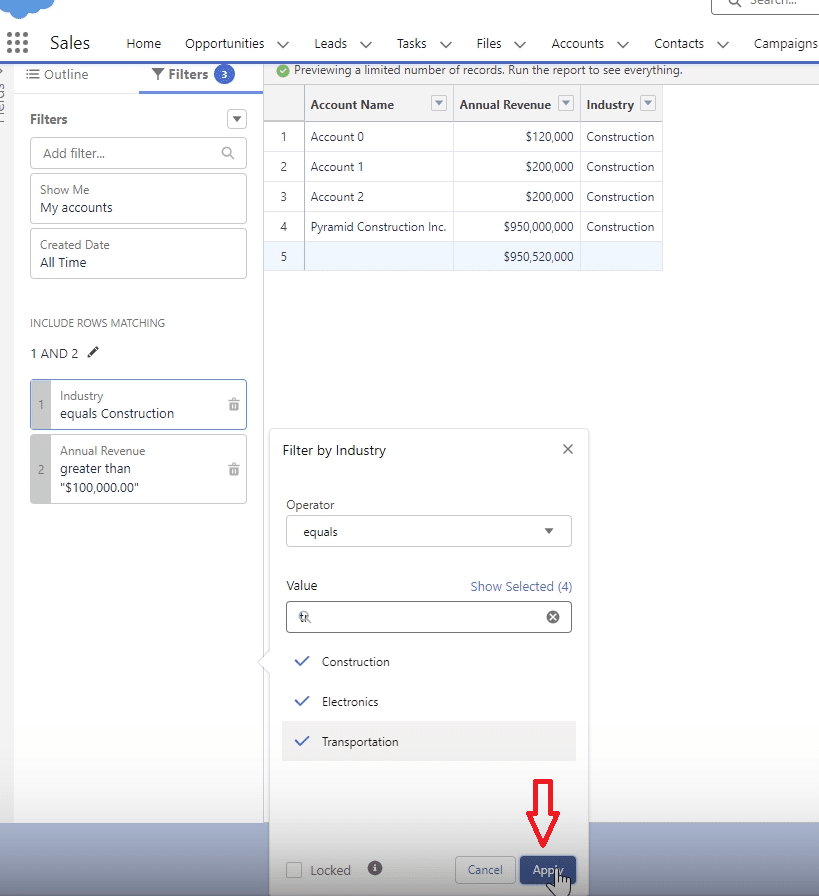Image resolution: width=819 pixels, height=896 pixels.
Task: Open the Industry column menu
Action: pos(648,103)
